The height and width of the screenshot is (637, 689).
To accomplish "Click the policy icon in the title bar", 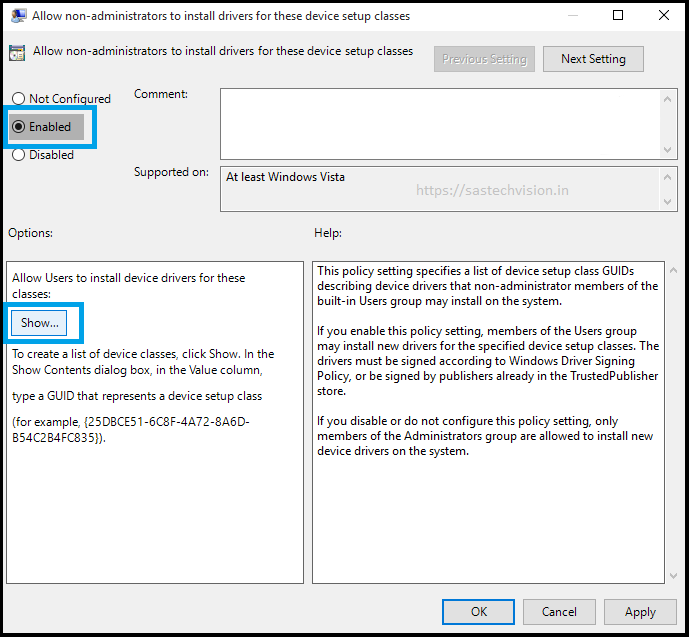I will [x=17, y=16].
